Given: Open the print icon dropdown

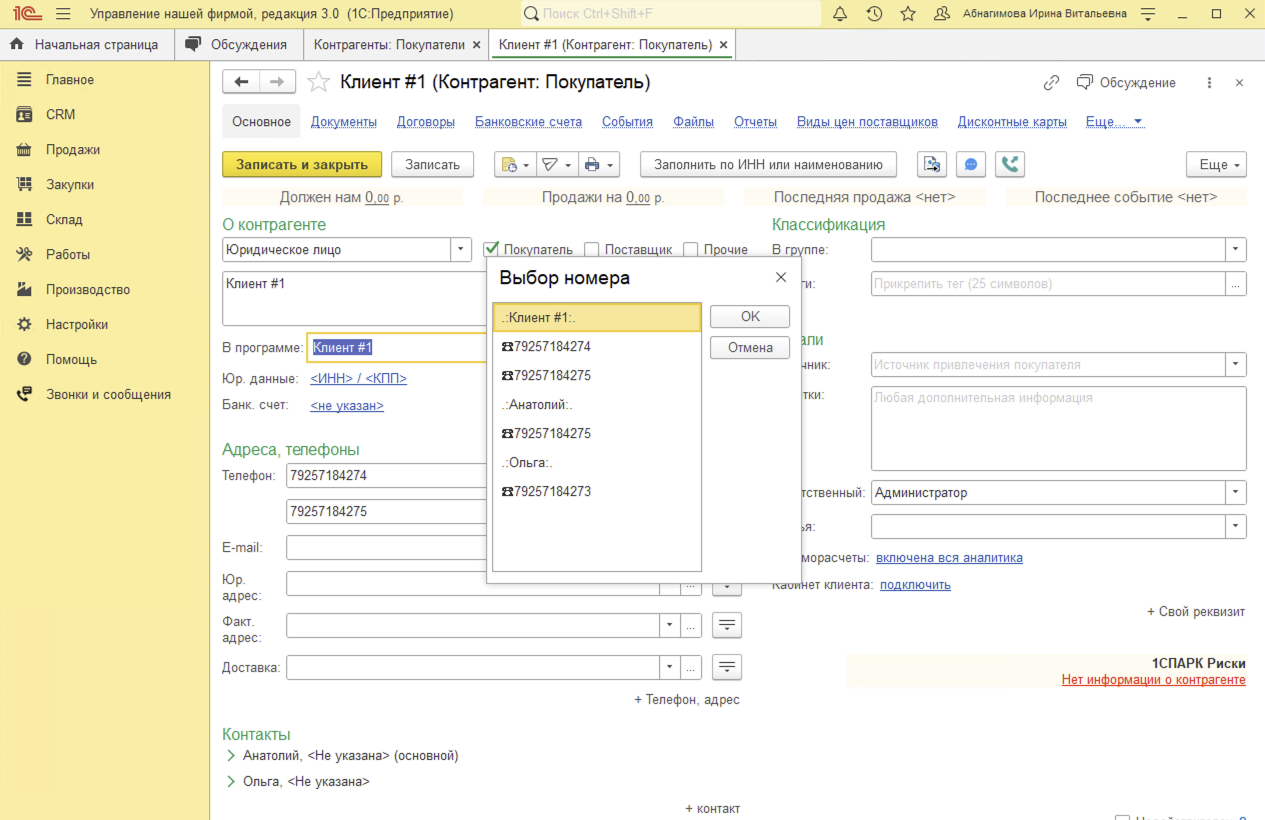Looking at the screenshot, I should pyautogui.click(x=600, y=165).
